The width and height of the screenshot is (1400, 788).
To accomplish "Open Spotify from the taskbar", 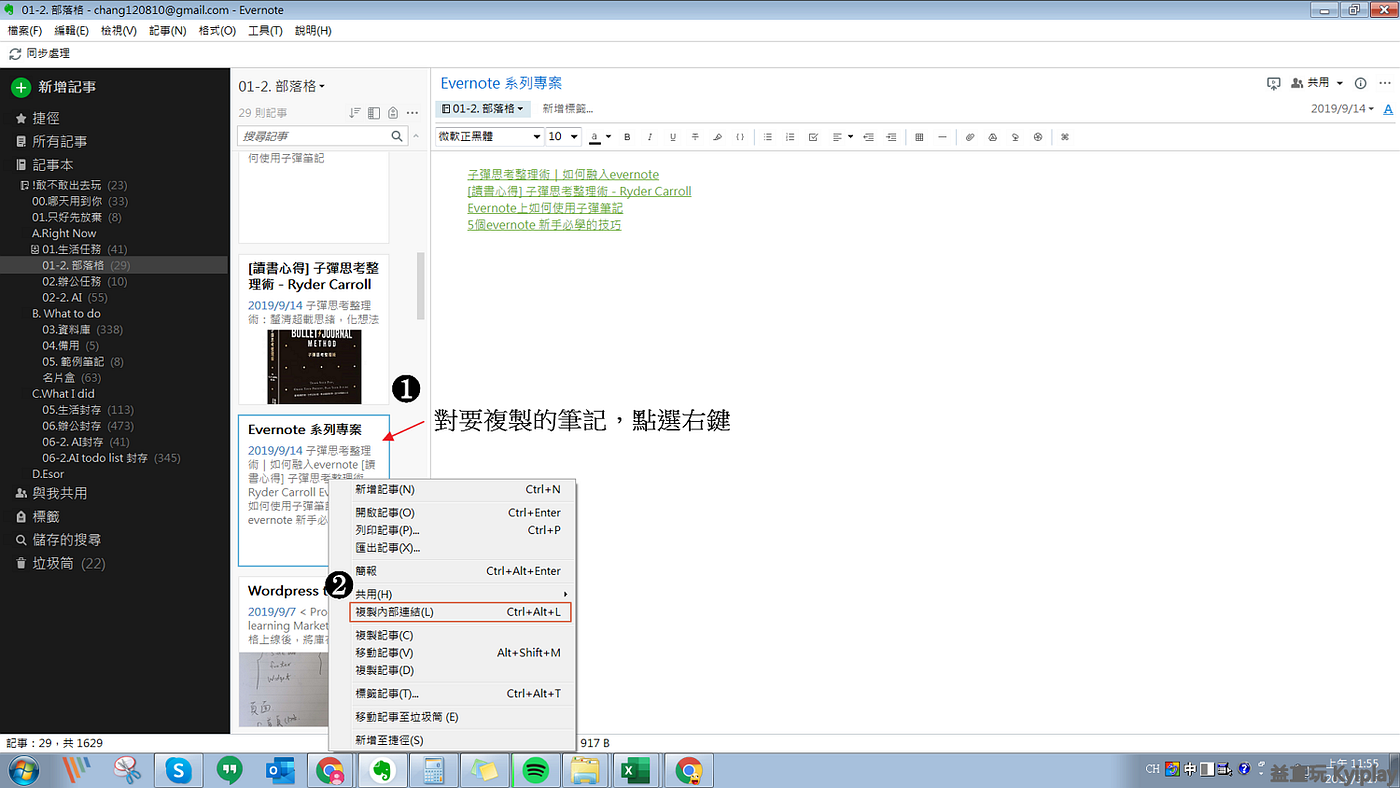I will point(536,770).
